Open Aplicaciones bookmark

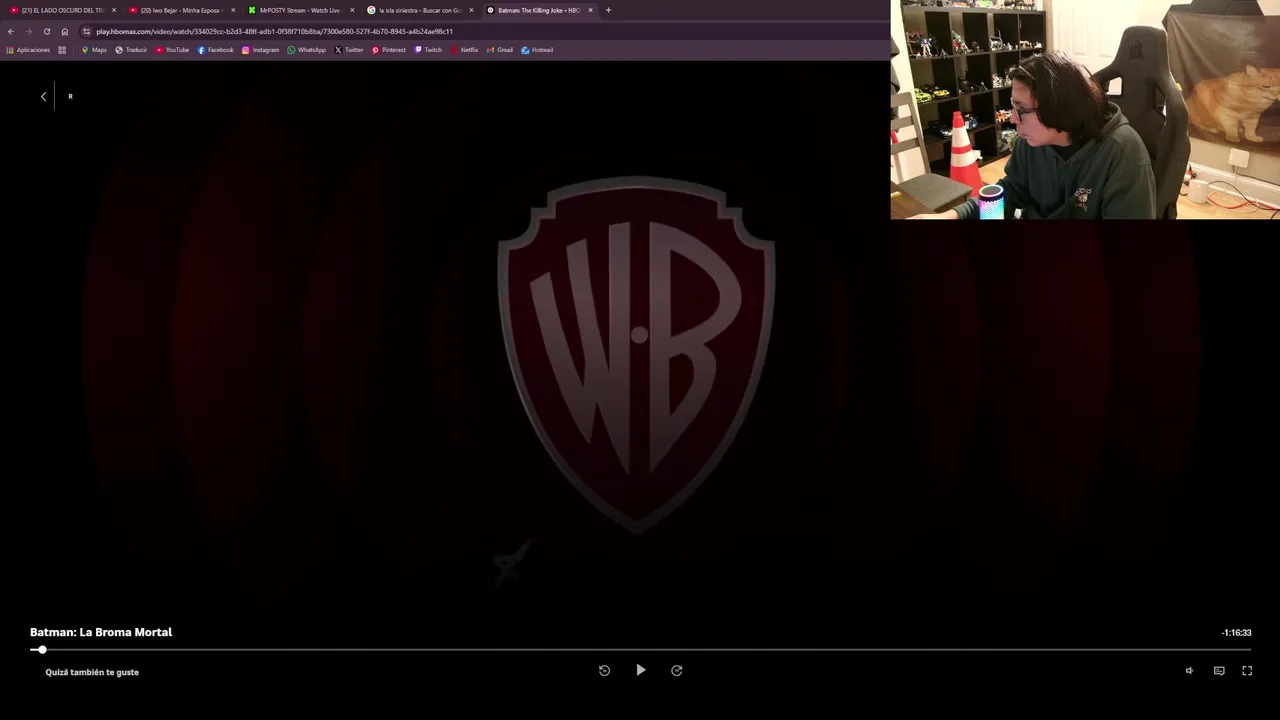tap(28, 50)
